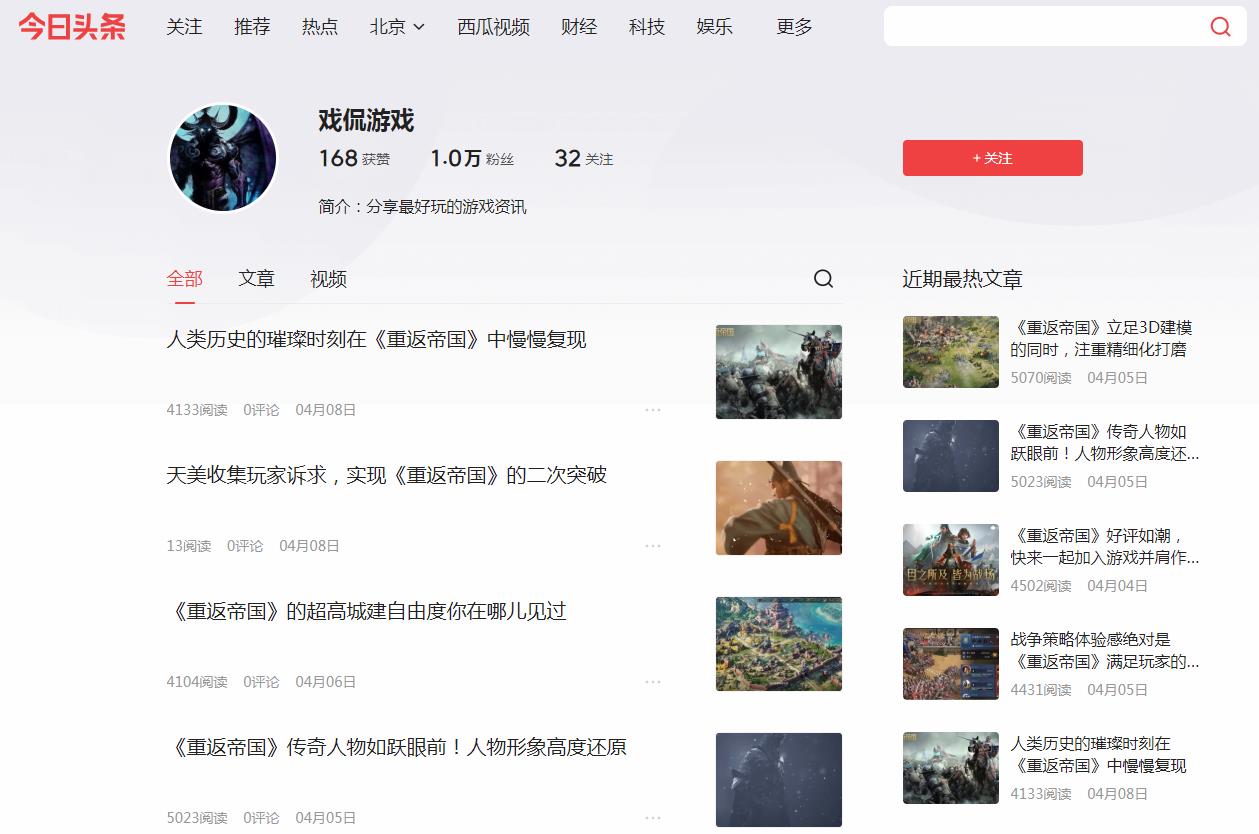
Task: Click sidebar thumbnail for 好评如潮 article
Action: tap(951, 560)
